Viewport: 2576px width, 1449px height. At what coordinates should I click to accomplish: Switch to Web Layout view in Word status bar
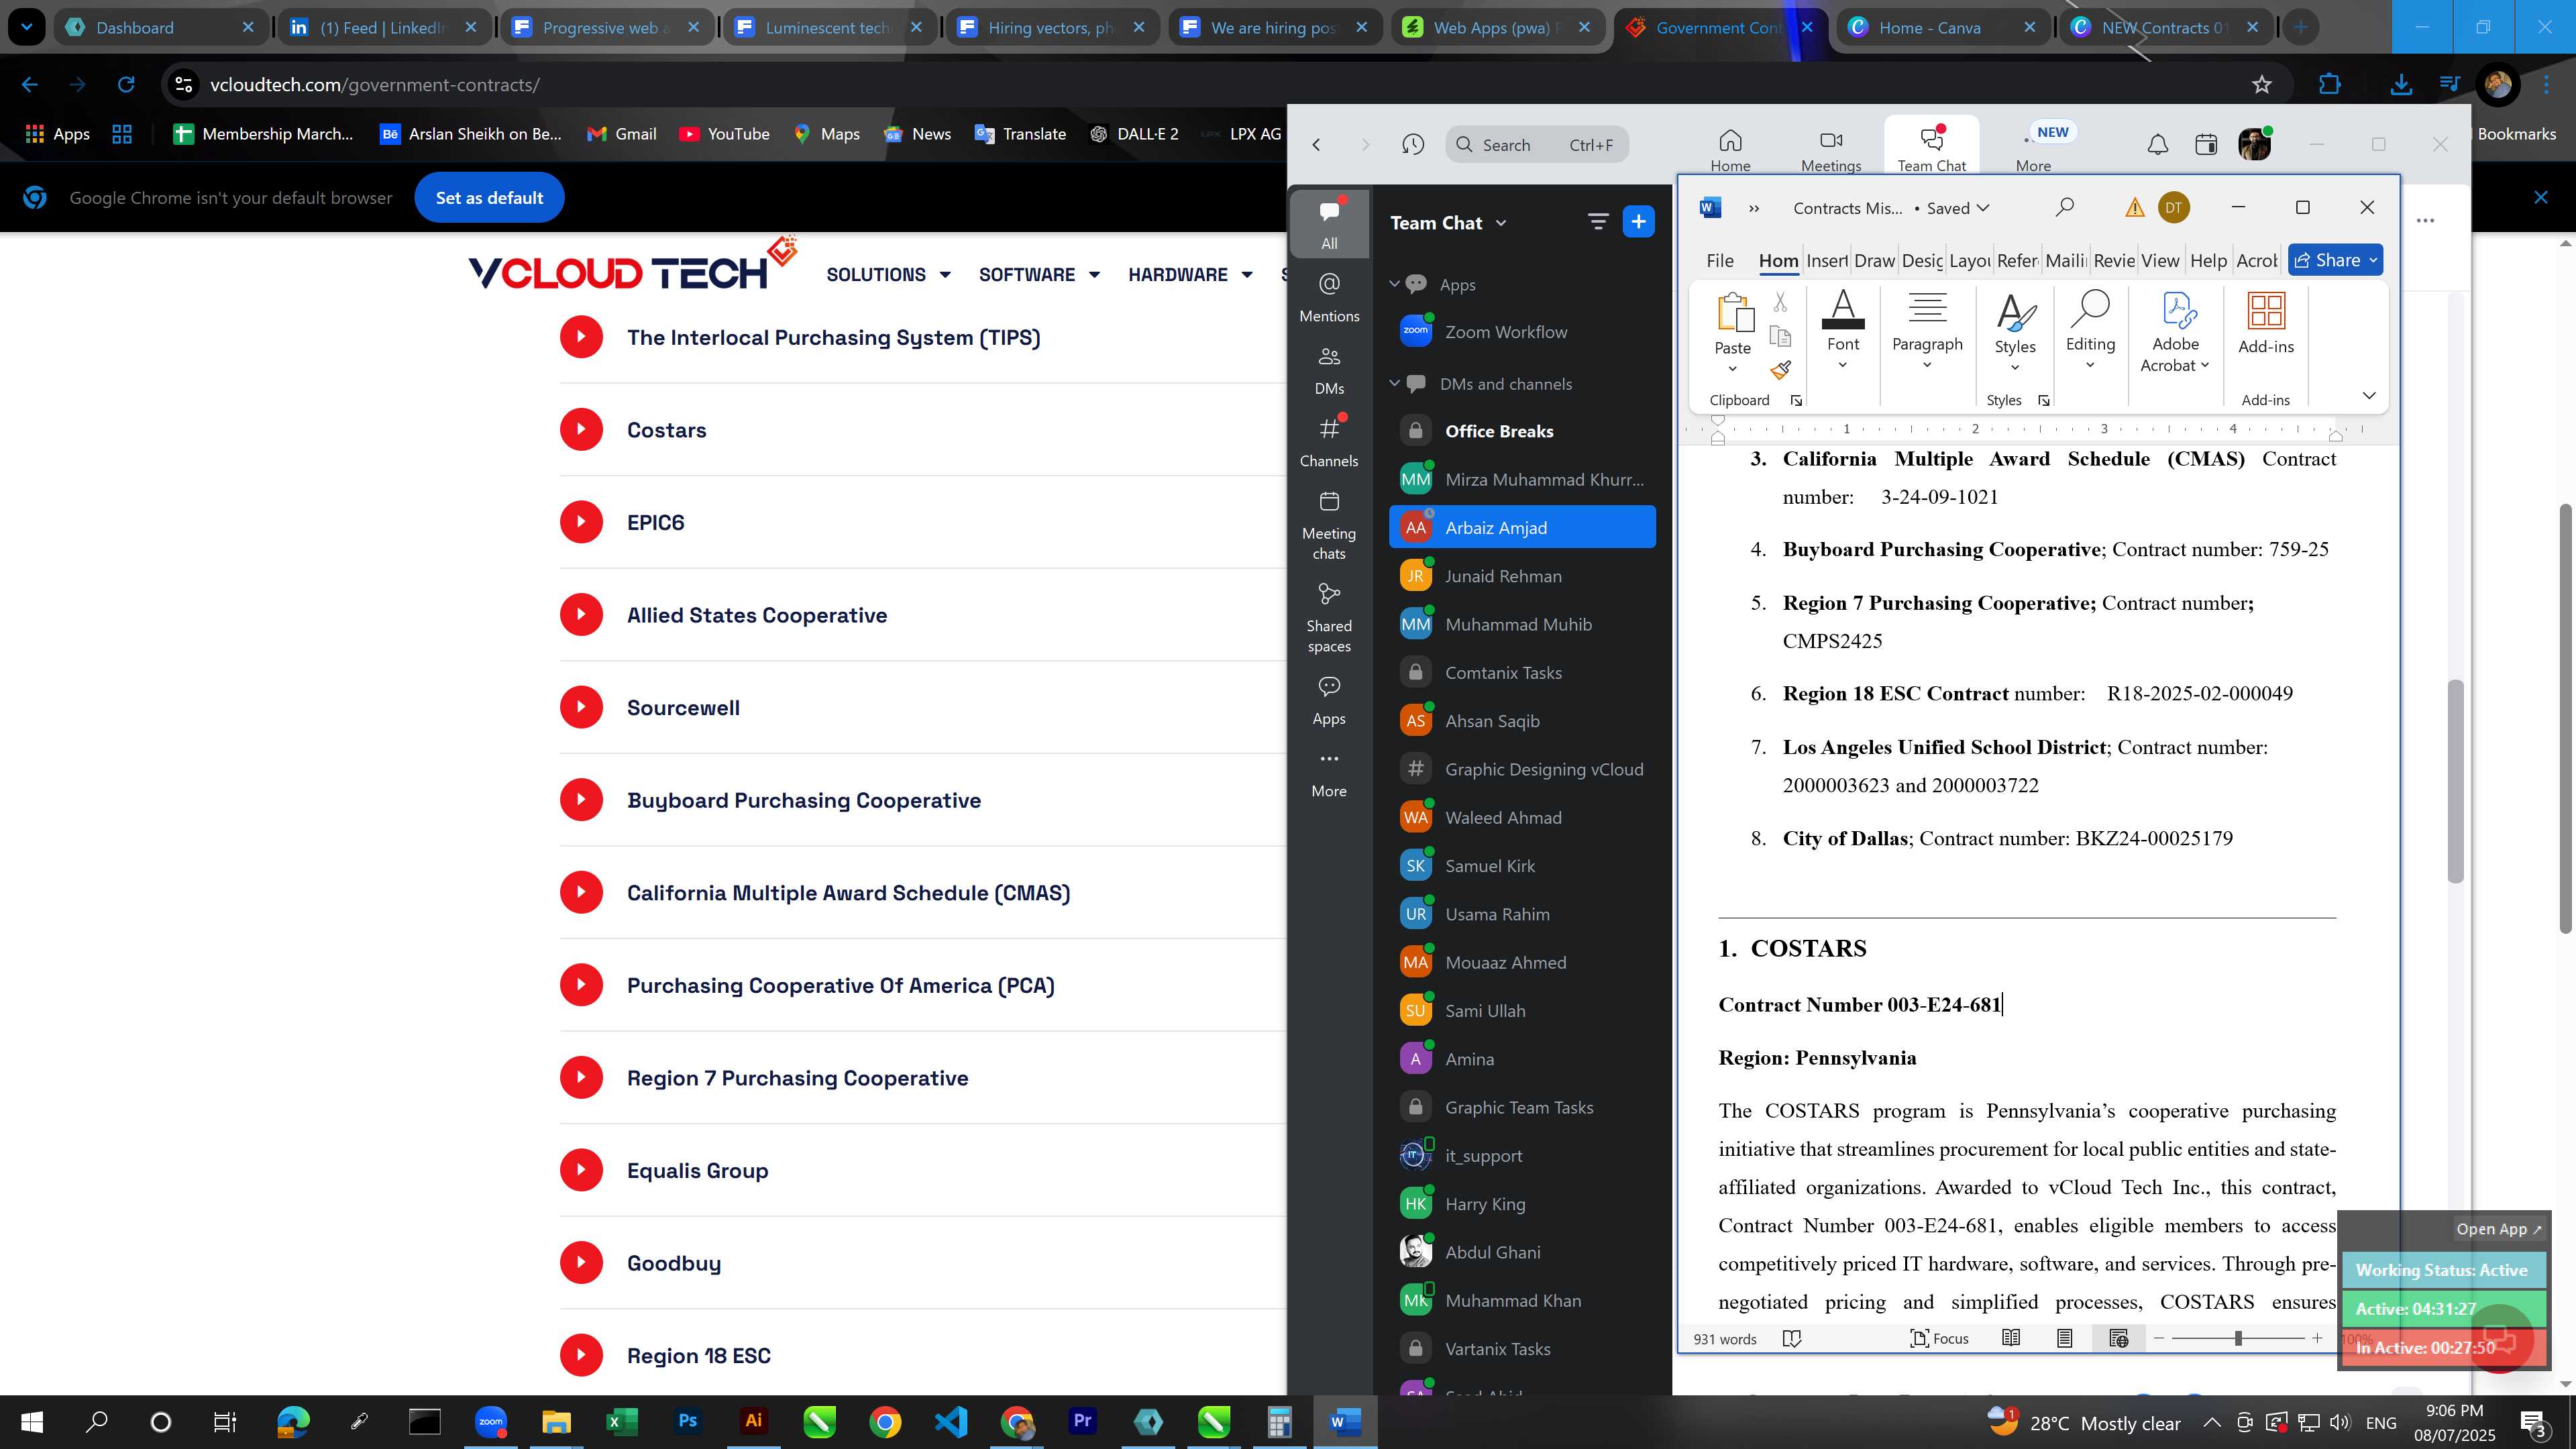(x=2118, y=1338)
